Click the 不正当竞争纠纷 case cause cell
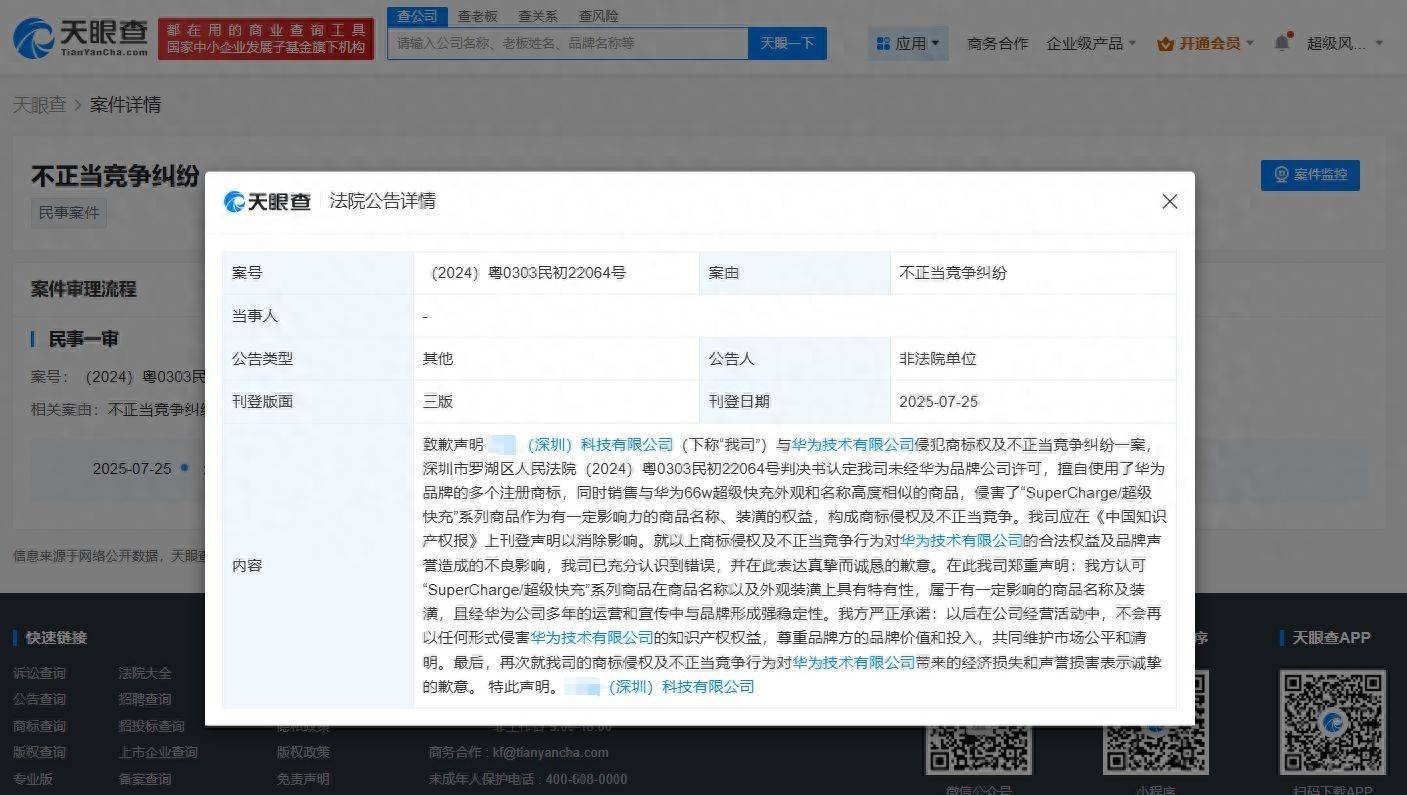Viewport: 1407px width, 795px height. tap(1033, 273)
